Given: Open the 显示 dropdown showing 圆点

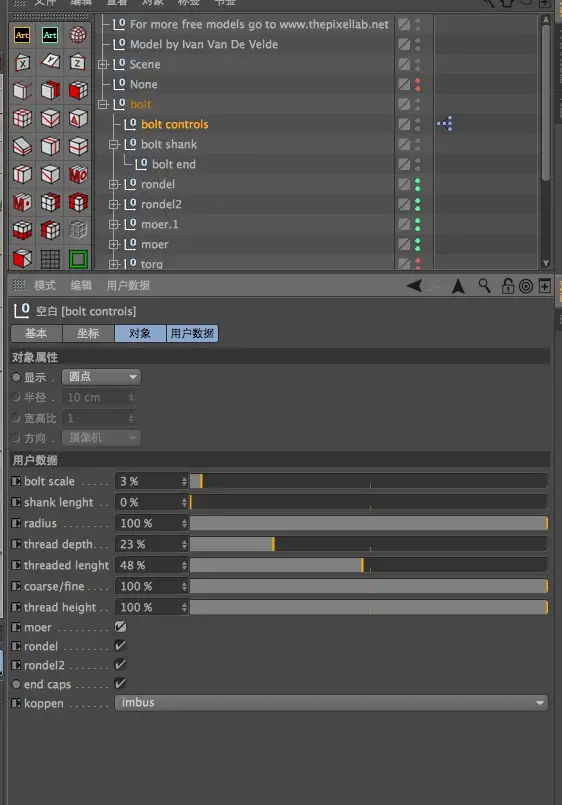Looking at the screenshot, I should click(x=101, y=377).
